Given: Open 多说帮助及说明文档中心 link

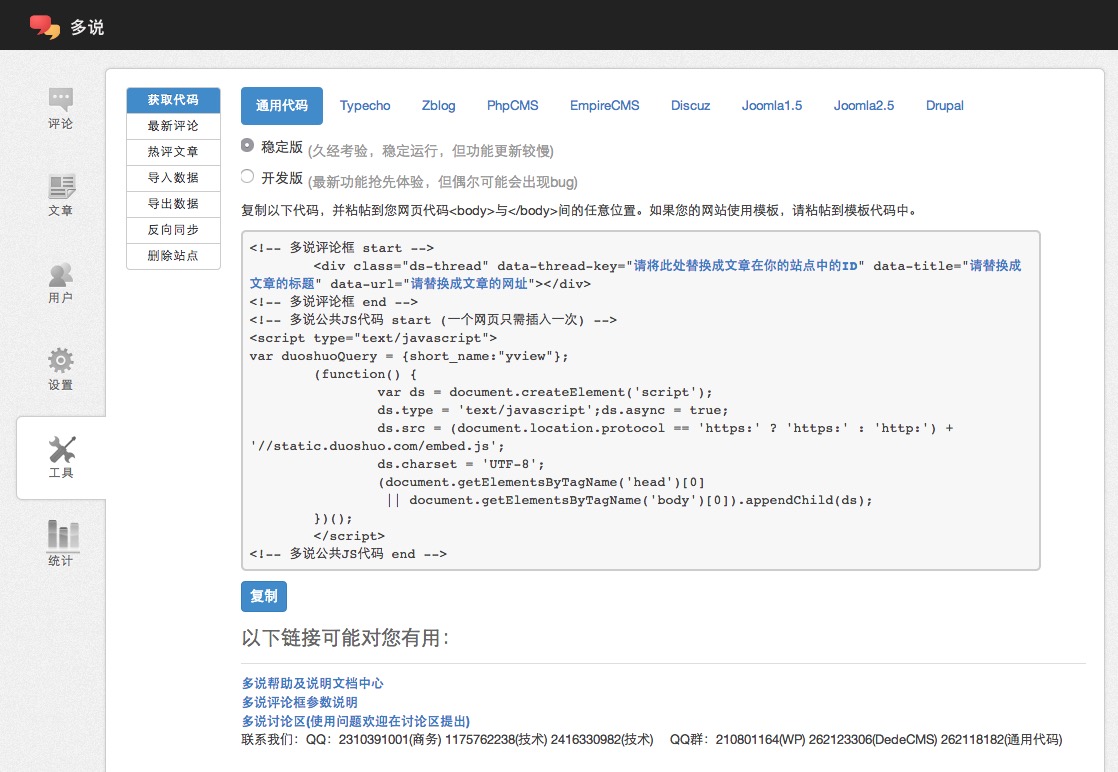Looking at the screenshot, I should 312,683.
